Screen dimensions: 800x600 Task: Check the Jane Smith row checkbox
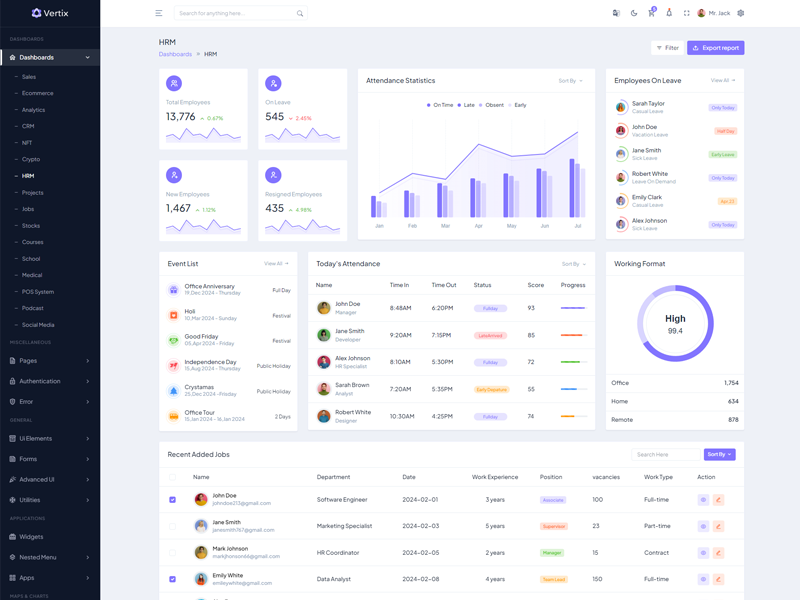tap(172, 526)
